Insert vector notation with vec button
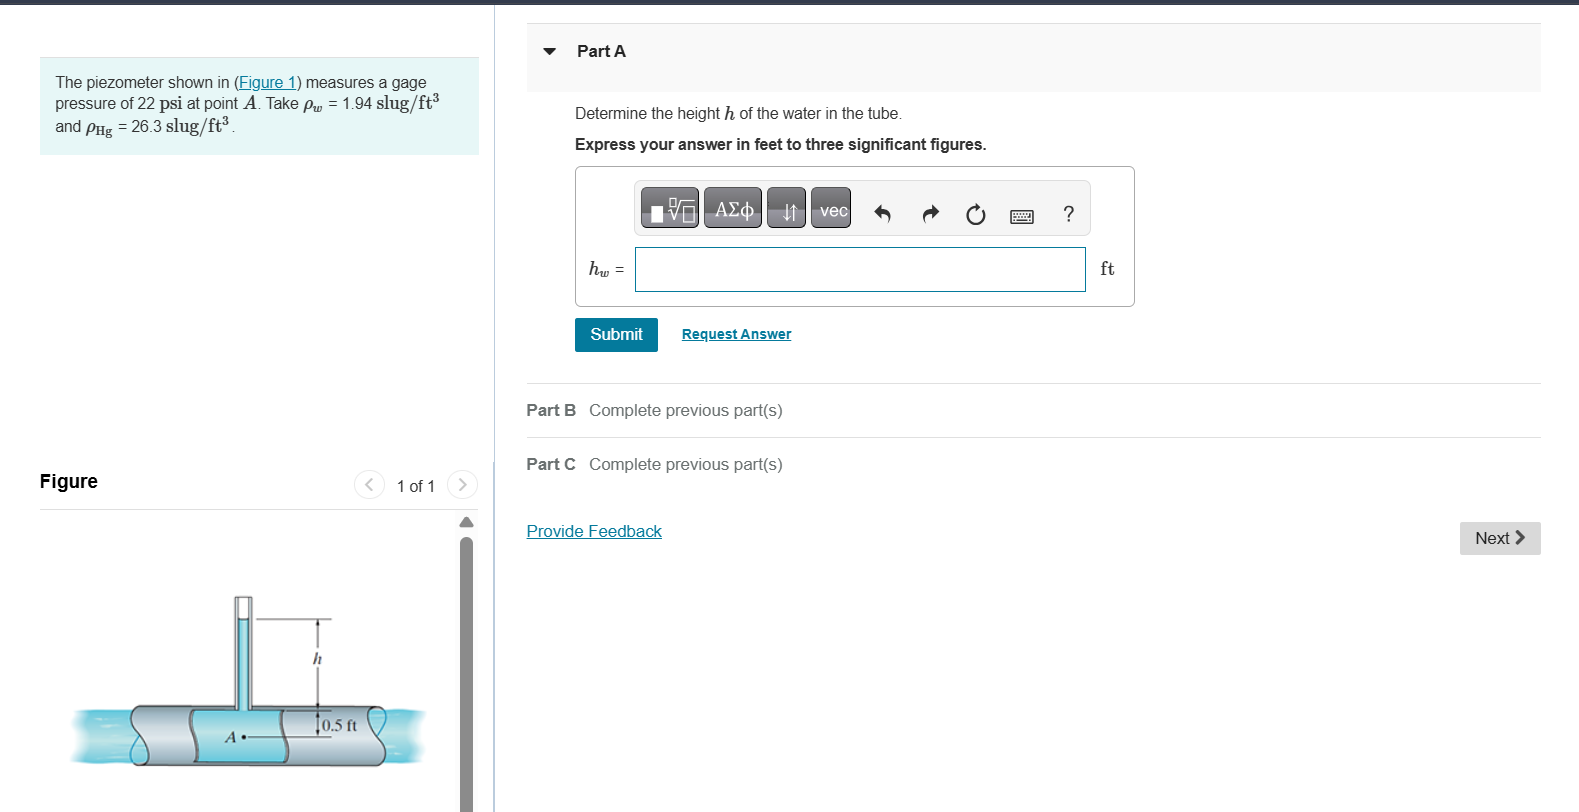 click(x=831, y=208)
